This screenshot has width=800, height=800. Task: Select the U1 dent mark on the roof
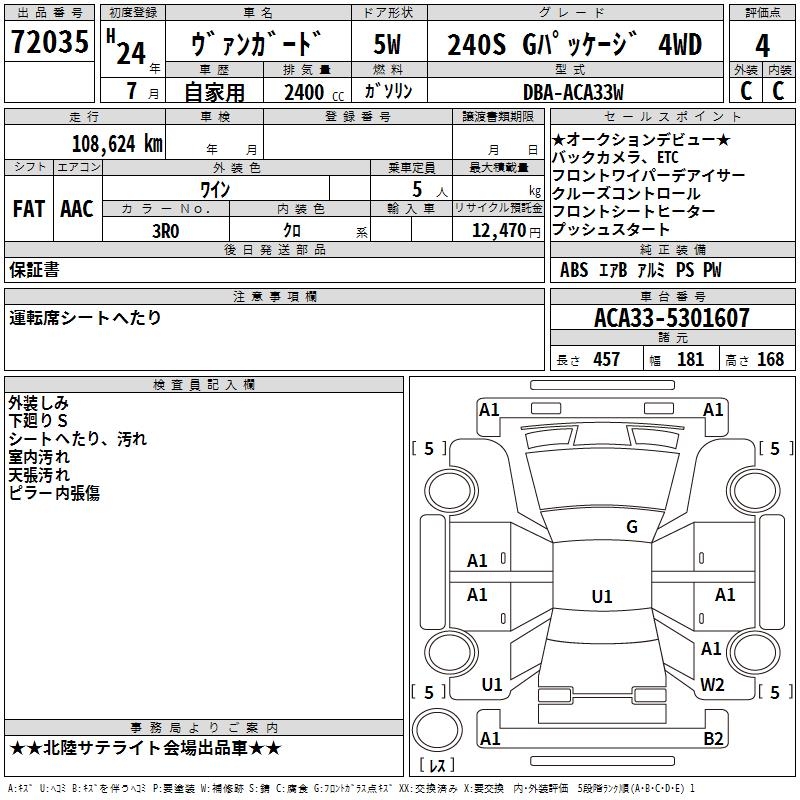pyautogui.click(x=602, y=596)
